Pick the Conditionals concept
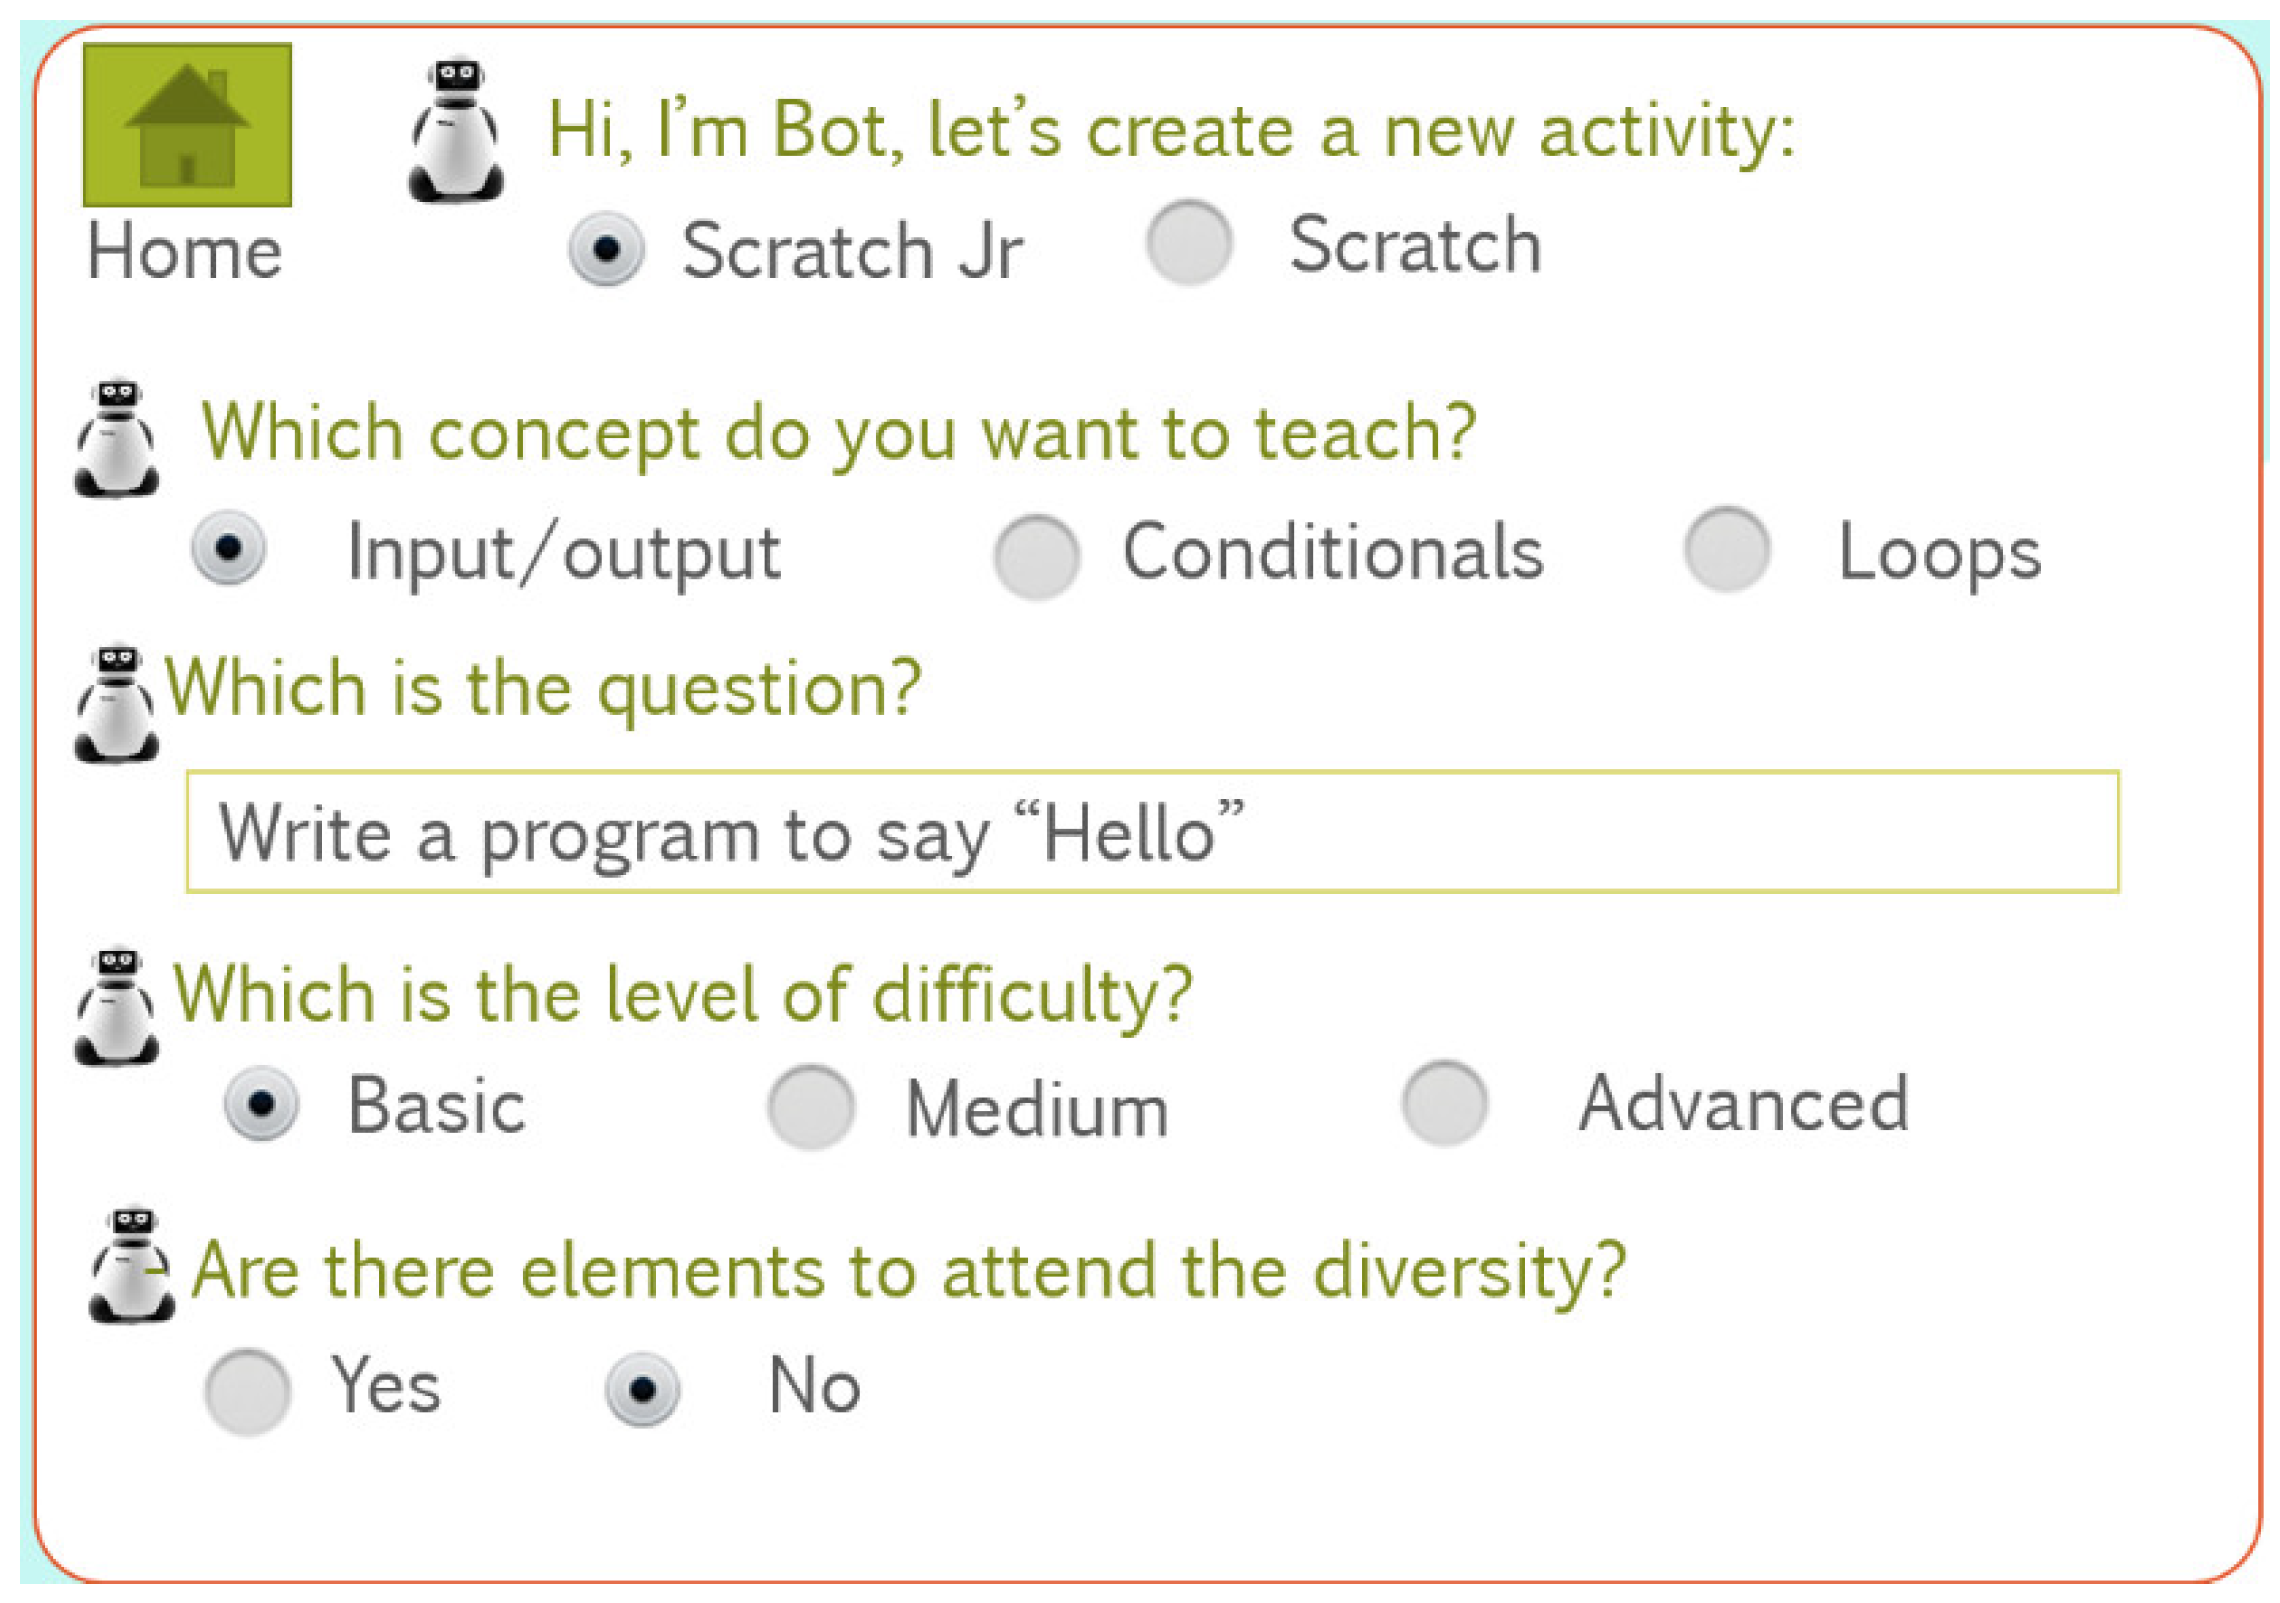Screen dimensions: 2280x1603 pyautogui.click(x=1036, y=556)
